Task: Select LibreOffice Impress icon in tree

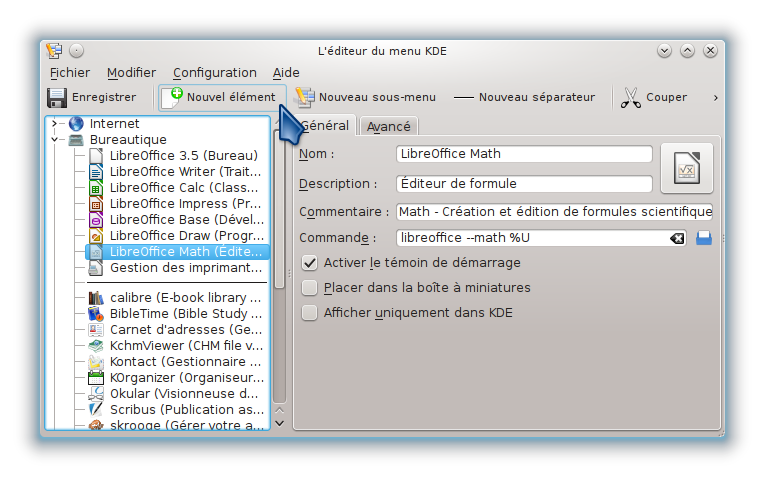Action: pos(96,204)
